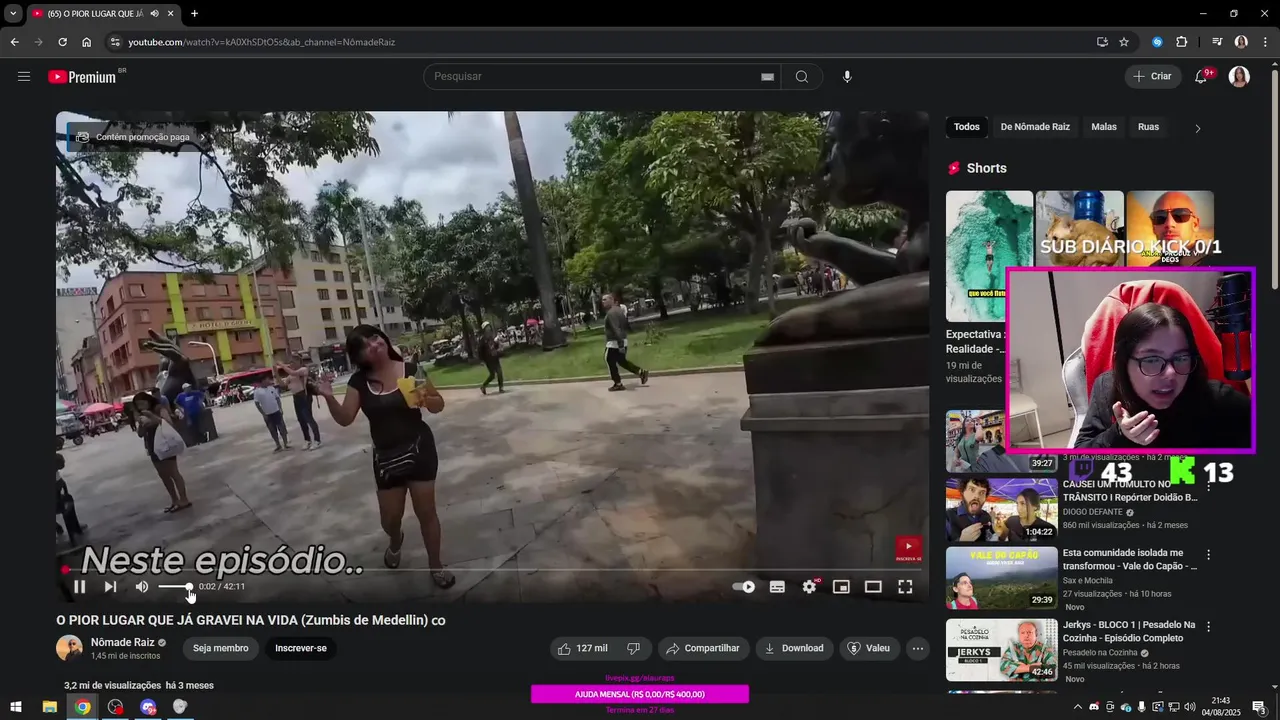Image resolution: width=1280 pixels, height=720 pixels.
Task: Enable miniplayer mode
Action: click(x=841, y=587)
